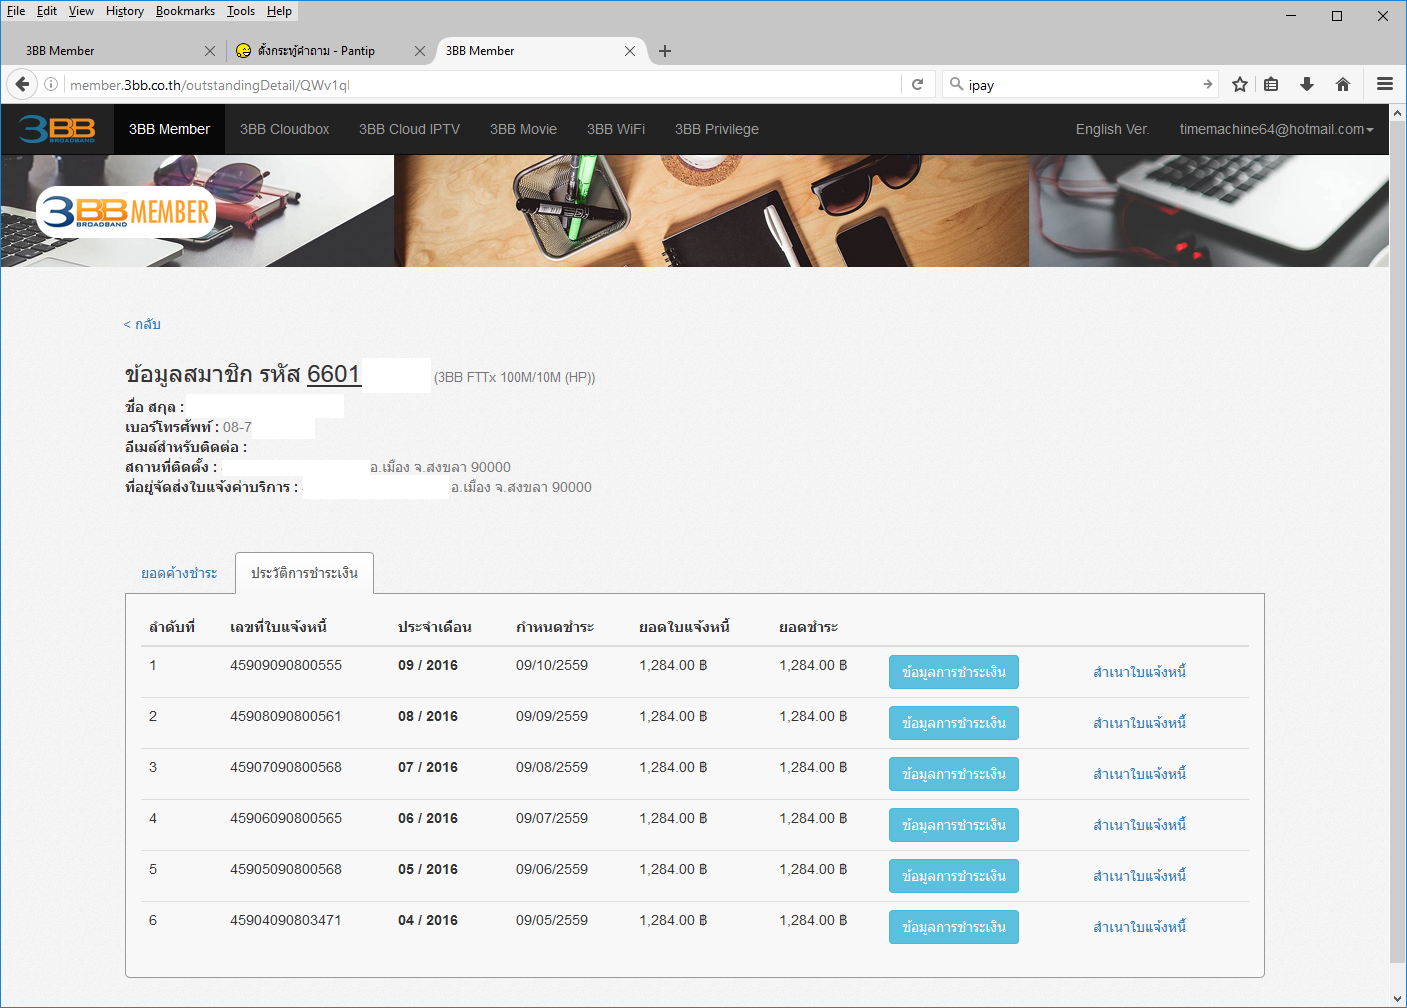This screenshot has height=1008, width=1407.
Task: Click ข้อมูลการชำระเงิน button for 08 / 2016
Action: 954,723
